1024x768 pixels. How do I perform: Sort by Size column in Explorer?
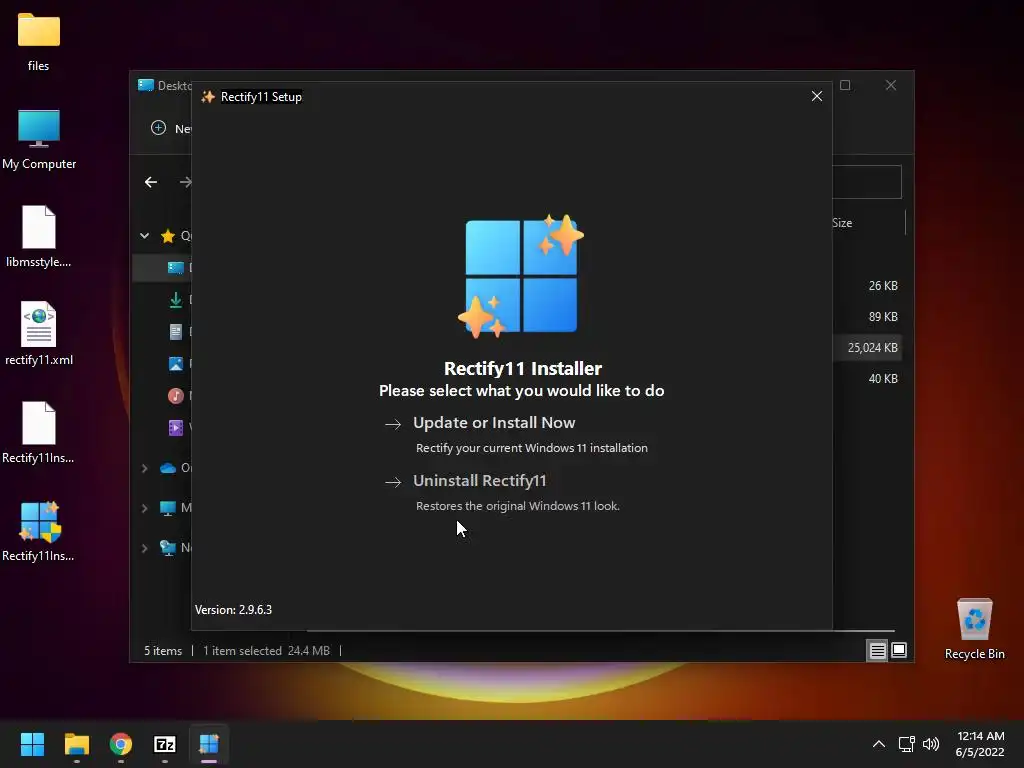[x=842, y=223]
